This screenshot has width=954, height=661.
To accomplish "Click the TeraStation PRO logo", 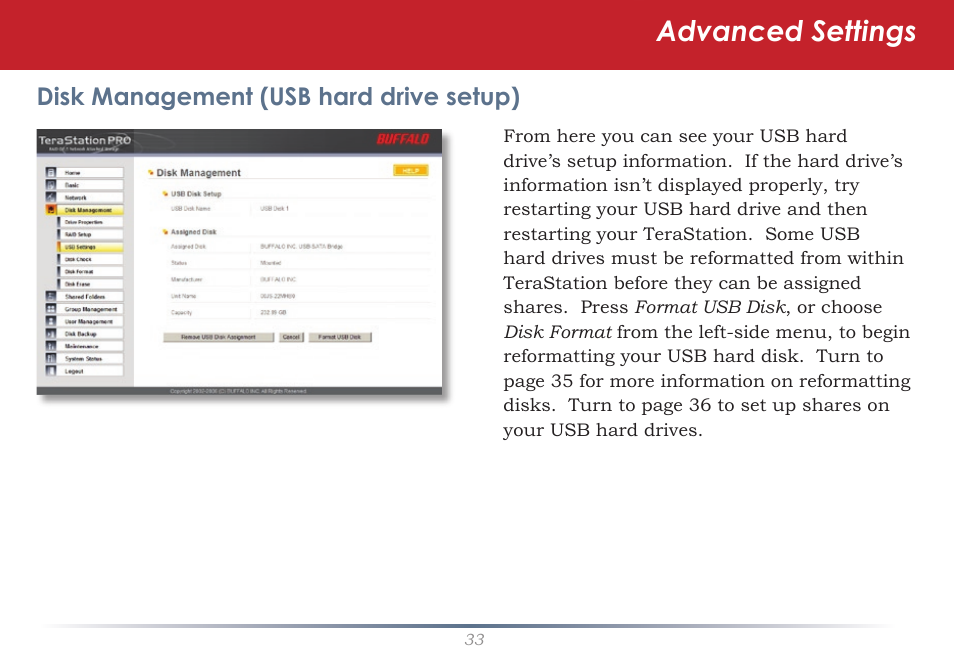I will (x=85, y=142).
